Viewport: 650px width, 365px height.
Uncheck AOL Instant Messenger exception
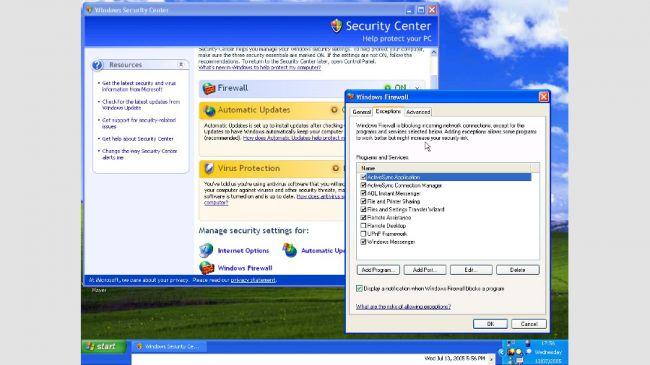(363, 193)
